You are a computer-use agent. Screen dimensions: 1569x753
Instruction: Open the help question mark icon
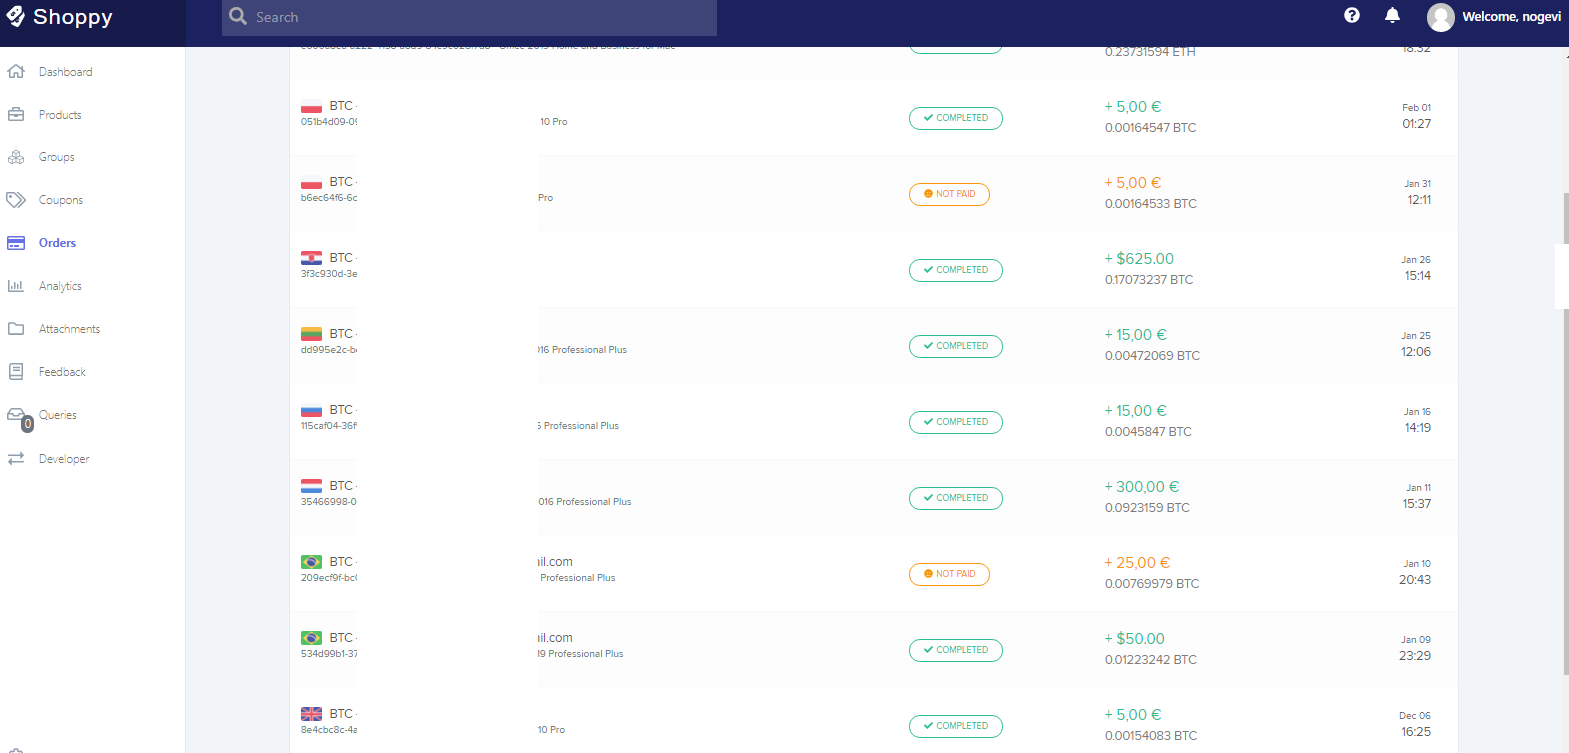coord(1352,15)
